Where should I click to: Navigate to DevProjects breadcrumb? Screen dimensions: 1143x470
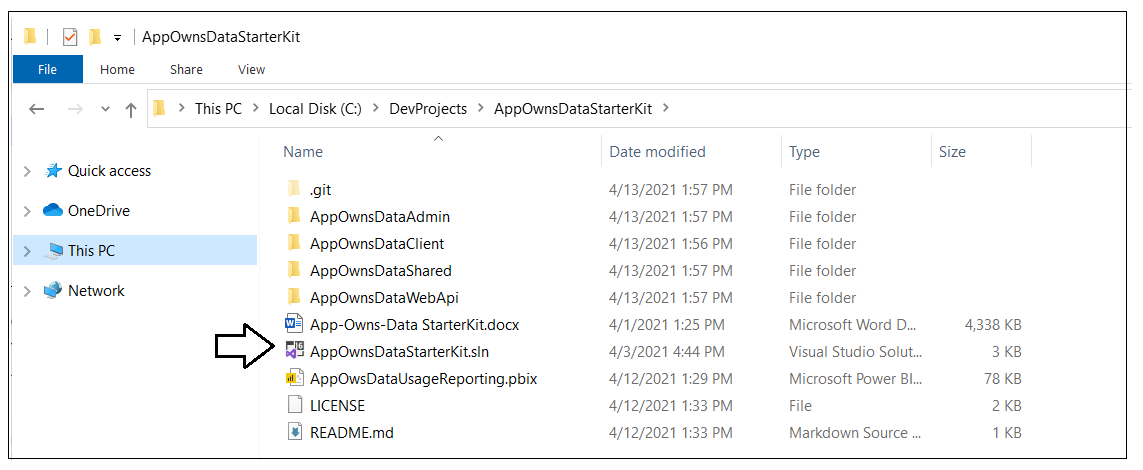click(428, 109)
